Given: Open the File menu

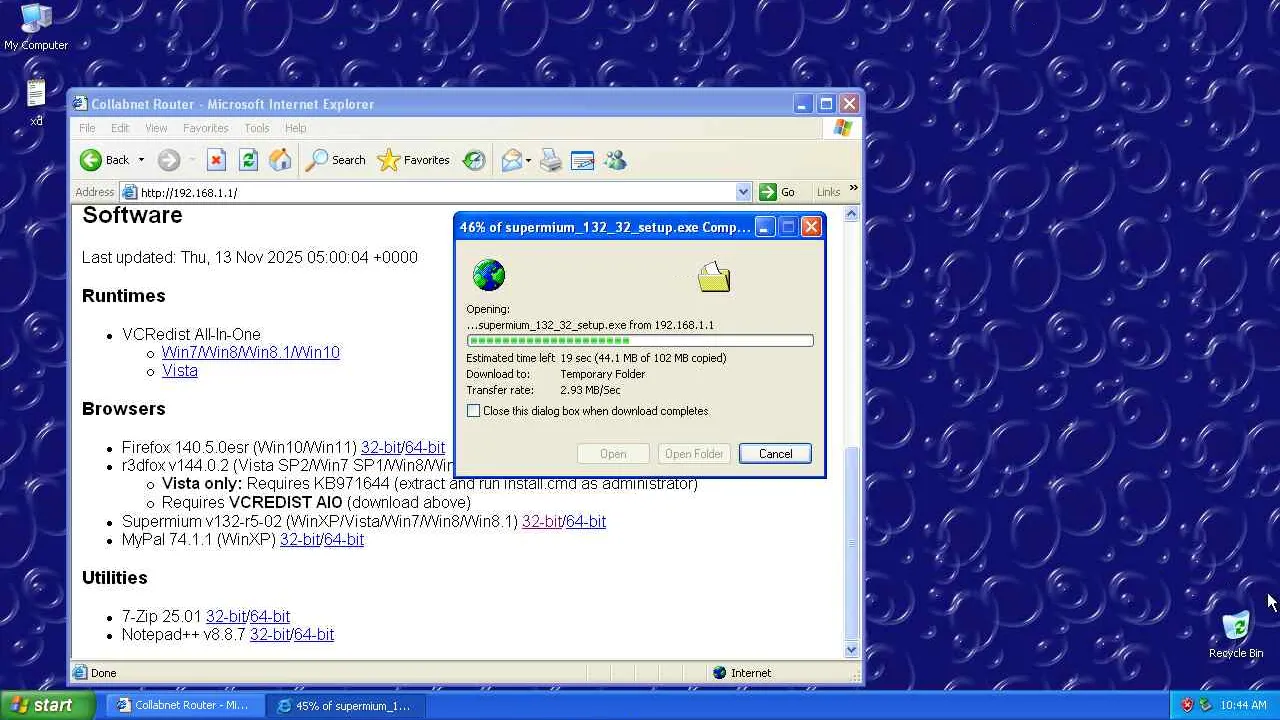Looking at the screenshot, I should (87, 128).
